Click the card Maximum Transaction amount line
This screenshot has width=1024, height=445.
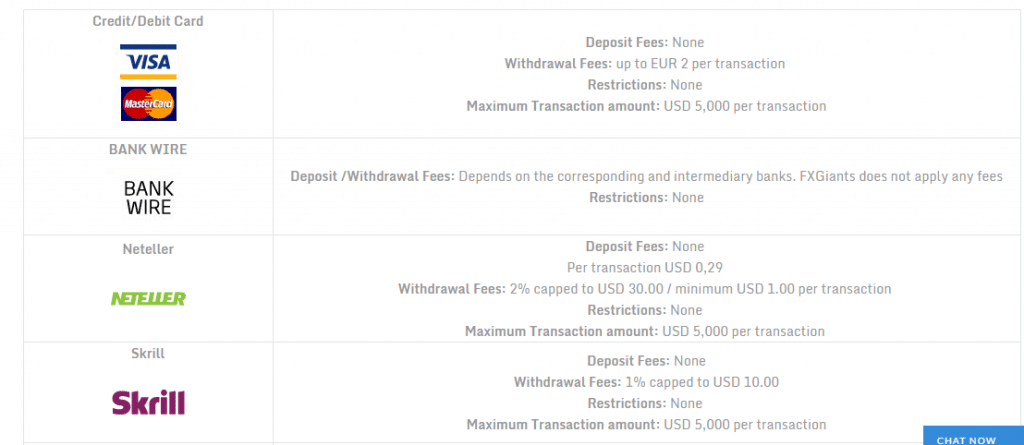click(x=647, y=106)
